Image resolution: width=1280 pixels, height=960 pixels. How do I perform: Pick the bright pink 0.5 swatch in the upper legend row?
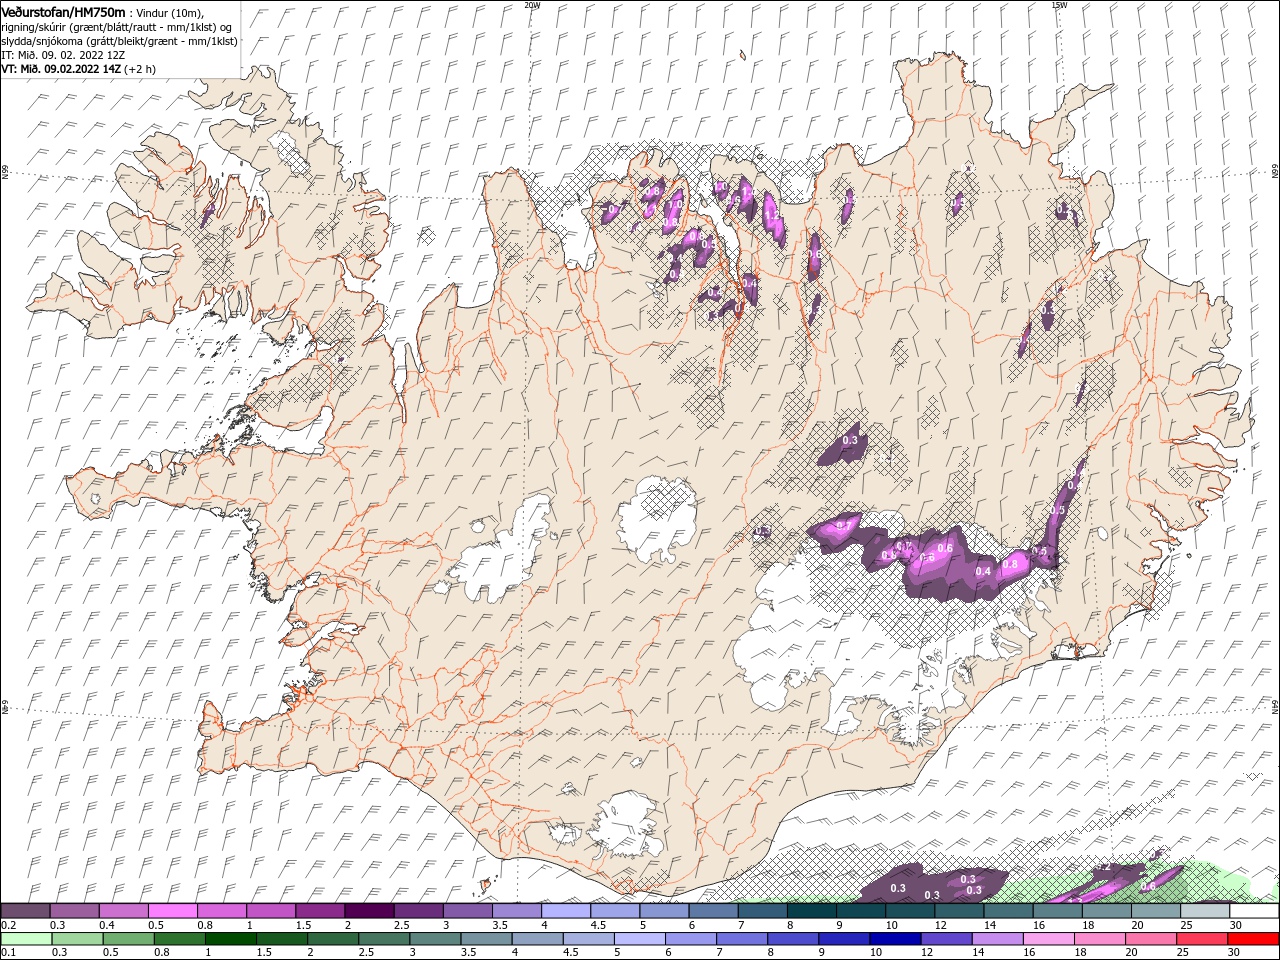[x=172, y=911]
